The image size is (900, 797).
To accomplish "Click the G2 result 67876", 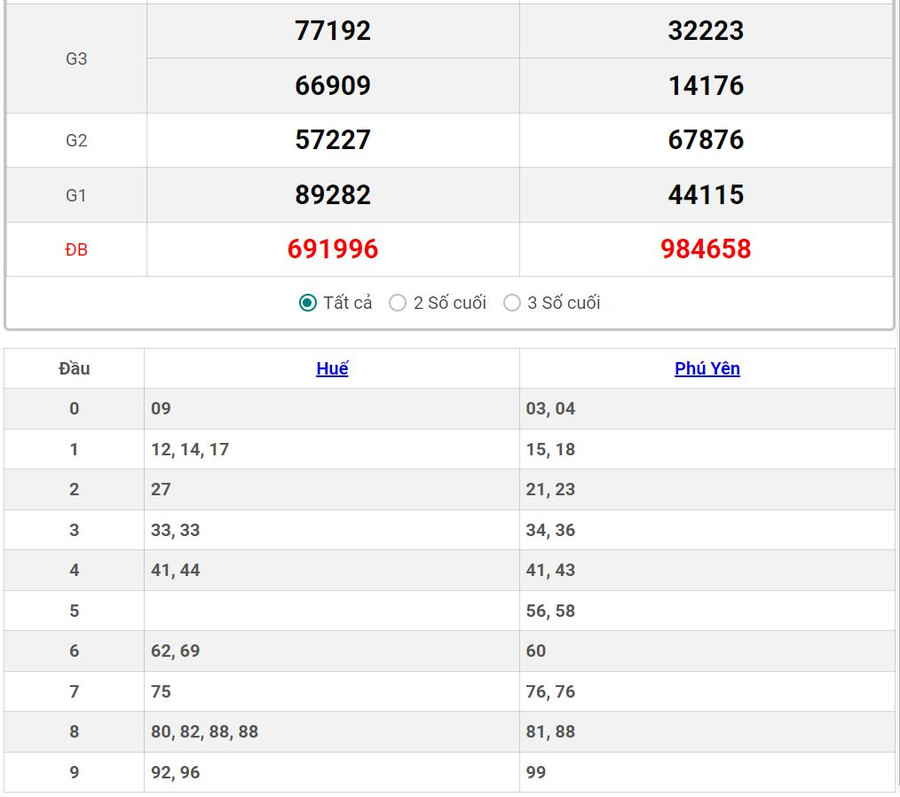I will pyautogui.click(x=706, y=140).
